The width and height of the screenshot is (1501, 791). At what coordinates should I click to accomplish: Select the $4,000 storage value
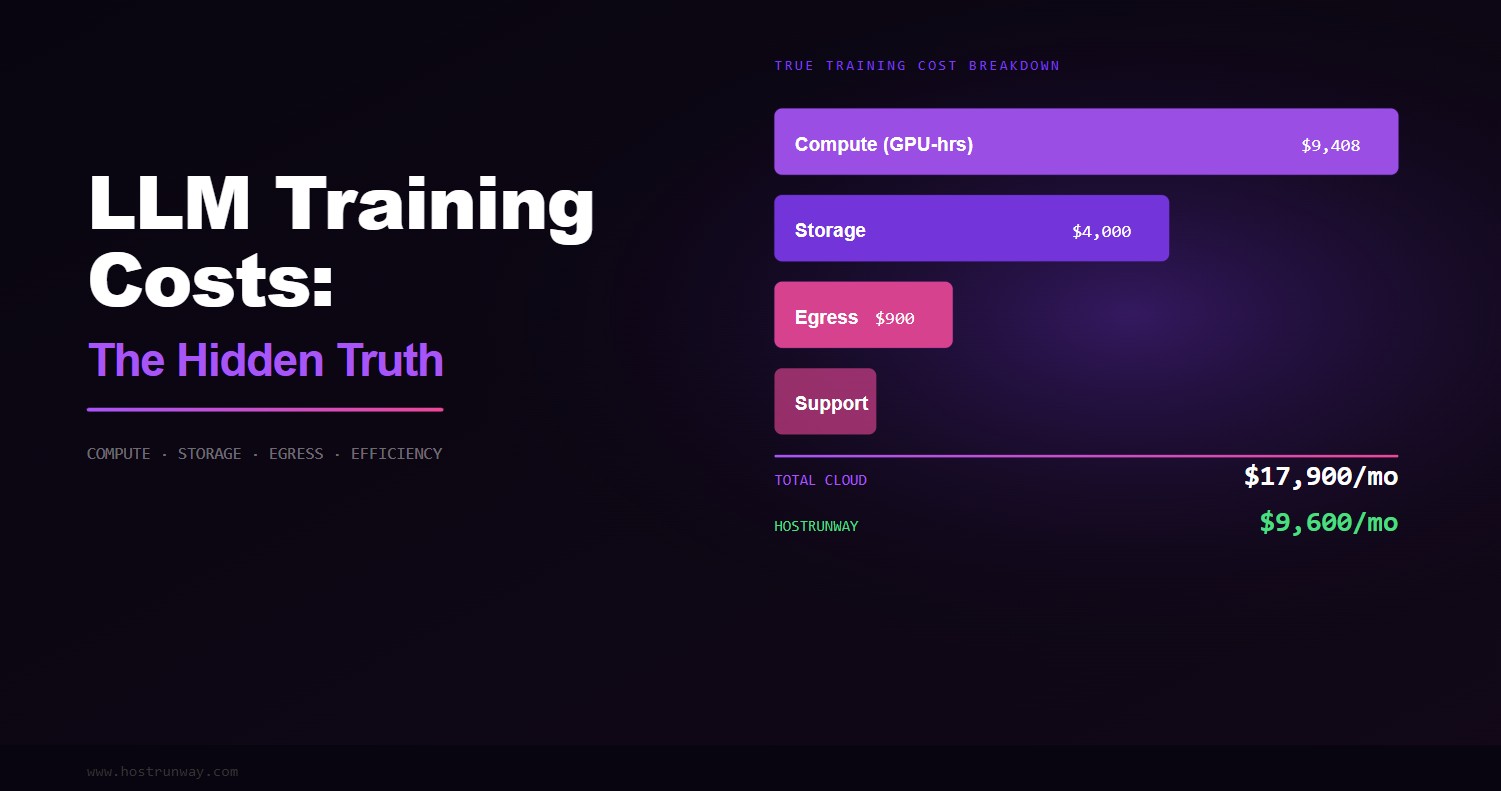click(x=1102, y=231)
